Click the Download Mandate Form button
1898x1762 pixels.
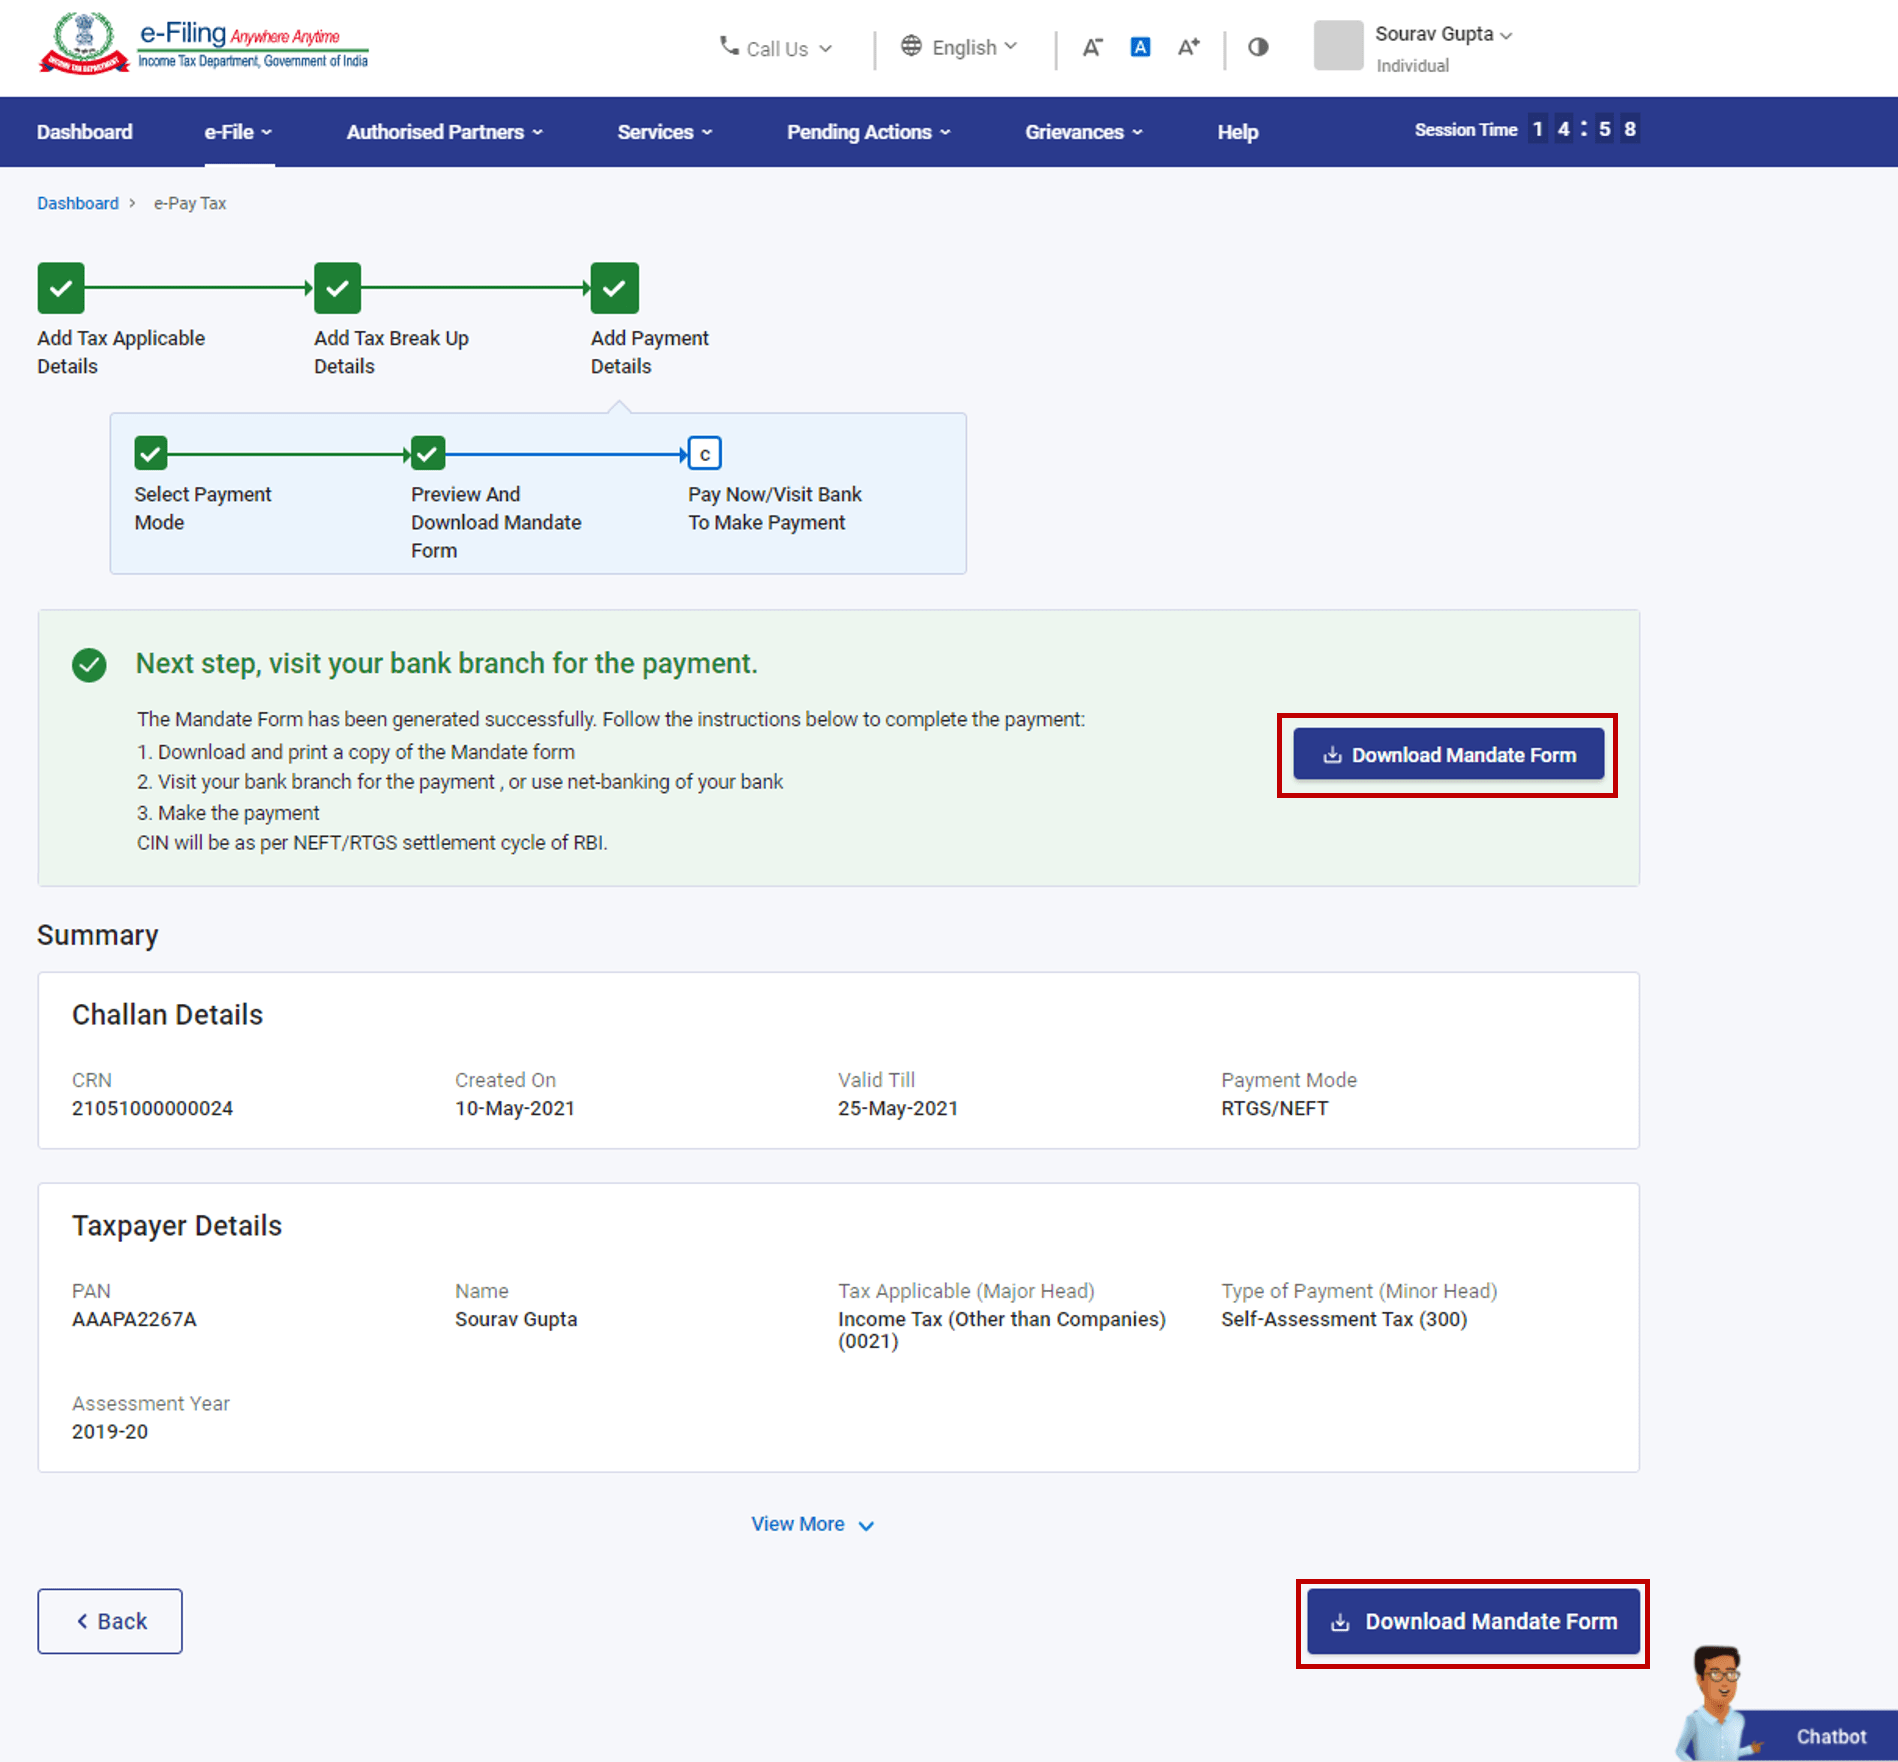pos(1447,754)
